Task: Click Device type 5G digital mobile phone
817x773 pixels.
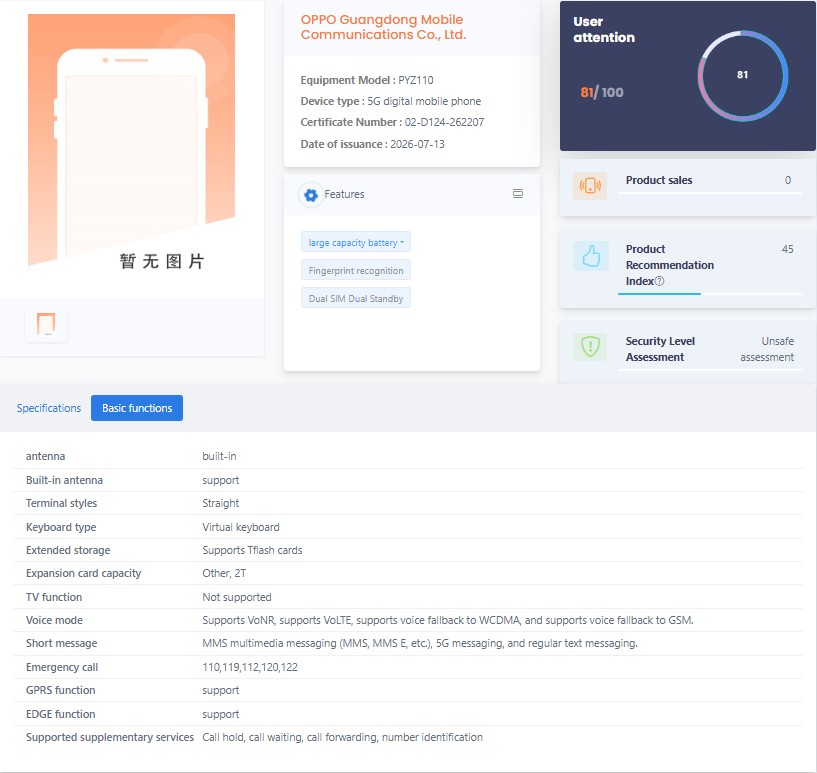Action: click(391, 101)
